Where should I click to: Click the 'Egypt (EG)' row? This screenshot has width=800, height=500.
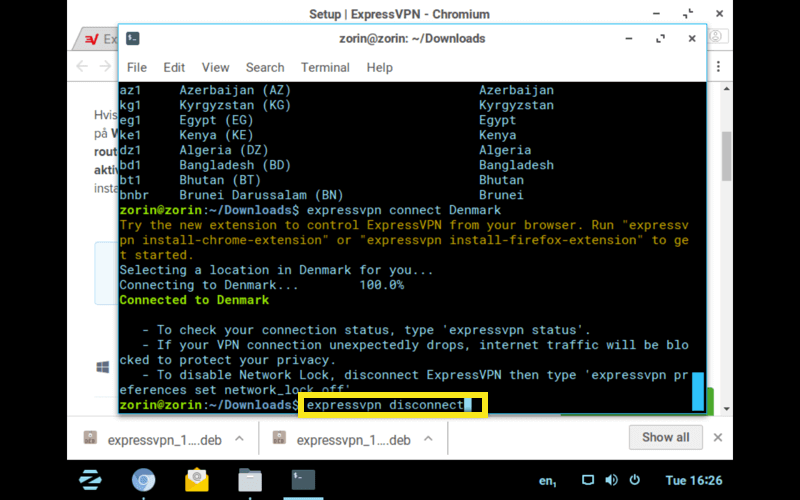point(318,120)
